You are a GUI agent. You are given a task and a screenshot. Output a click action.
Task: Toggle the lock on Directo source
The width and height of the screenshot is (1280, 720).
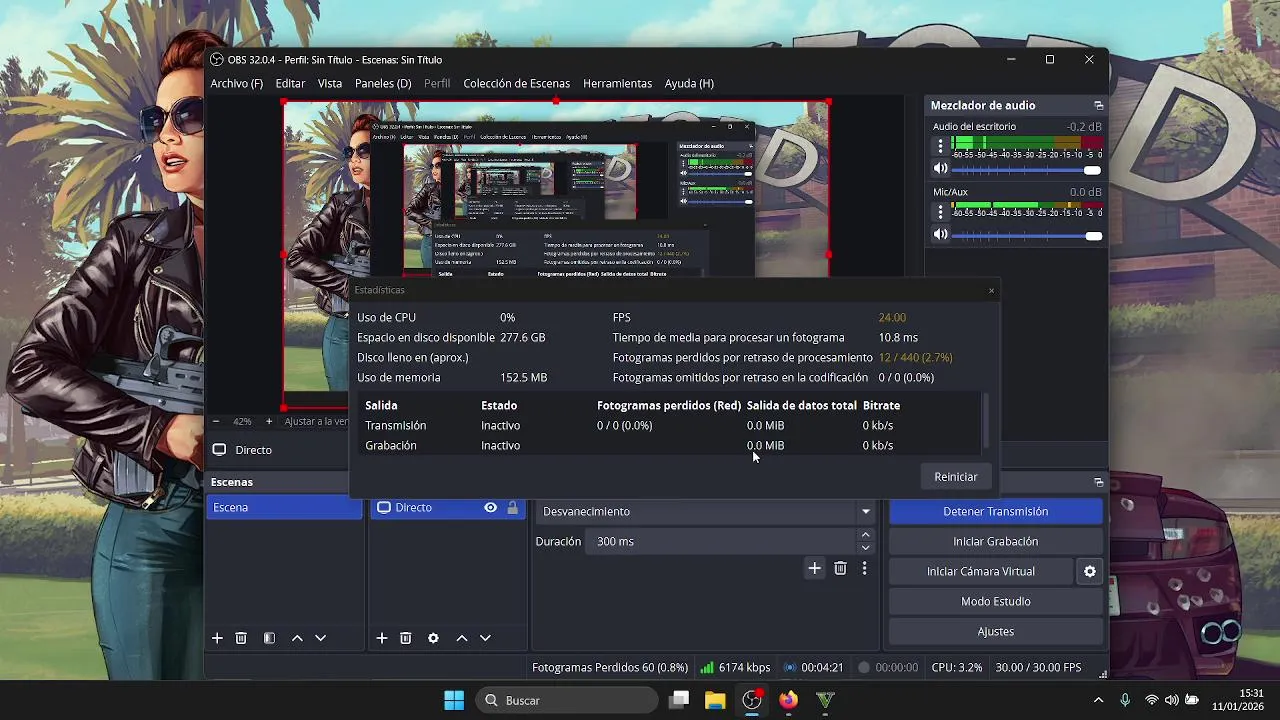[x=513, y=508]
